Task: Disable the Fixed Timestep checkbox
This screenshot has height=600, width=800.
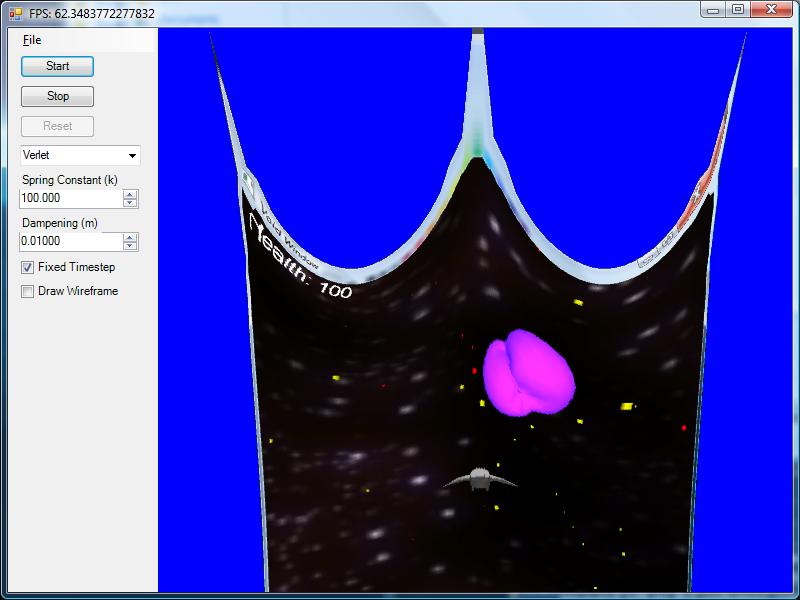Action: [x=28, y=268]
